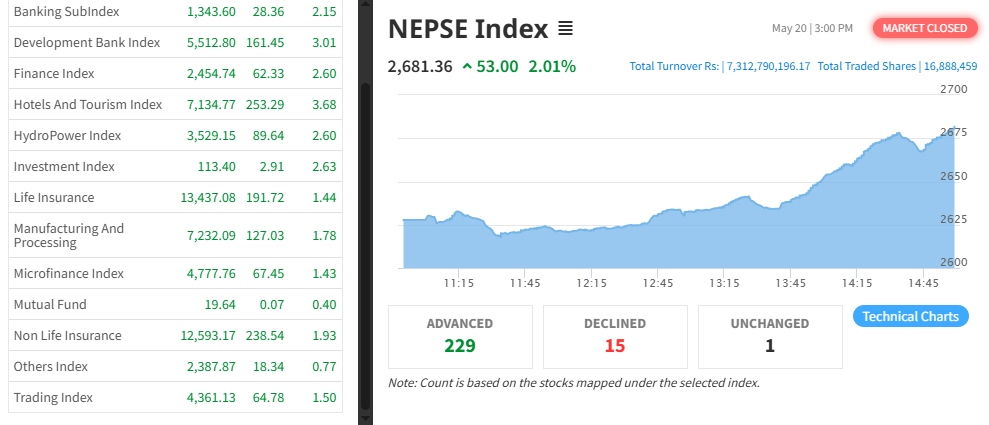
Task: Select the Development Bank Index row
Action: (87, 43)
